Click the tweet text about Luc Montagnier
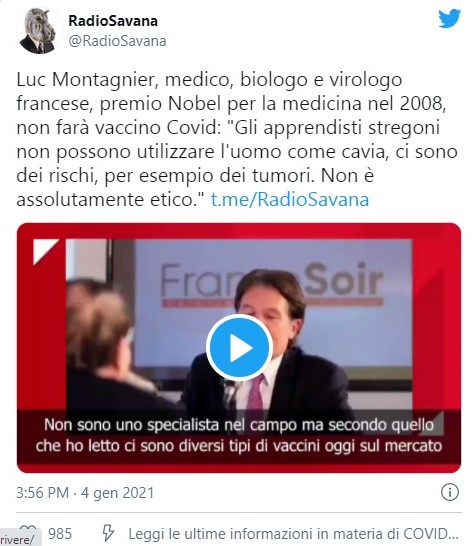The width and height of the screenshot is (474, 546). 237,139
